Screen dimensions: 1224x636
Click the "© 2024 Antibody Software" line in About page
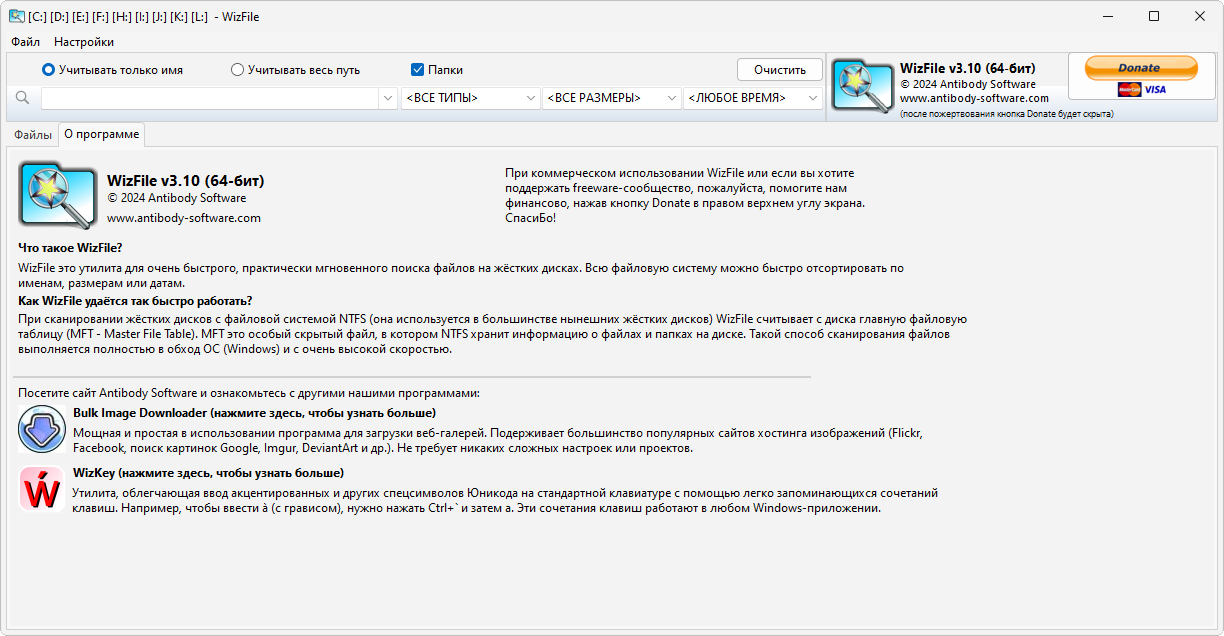point(176,198)
